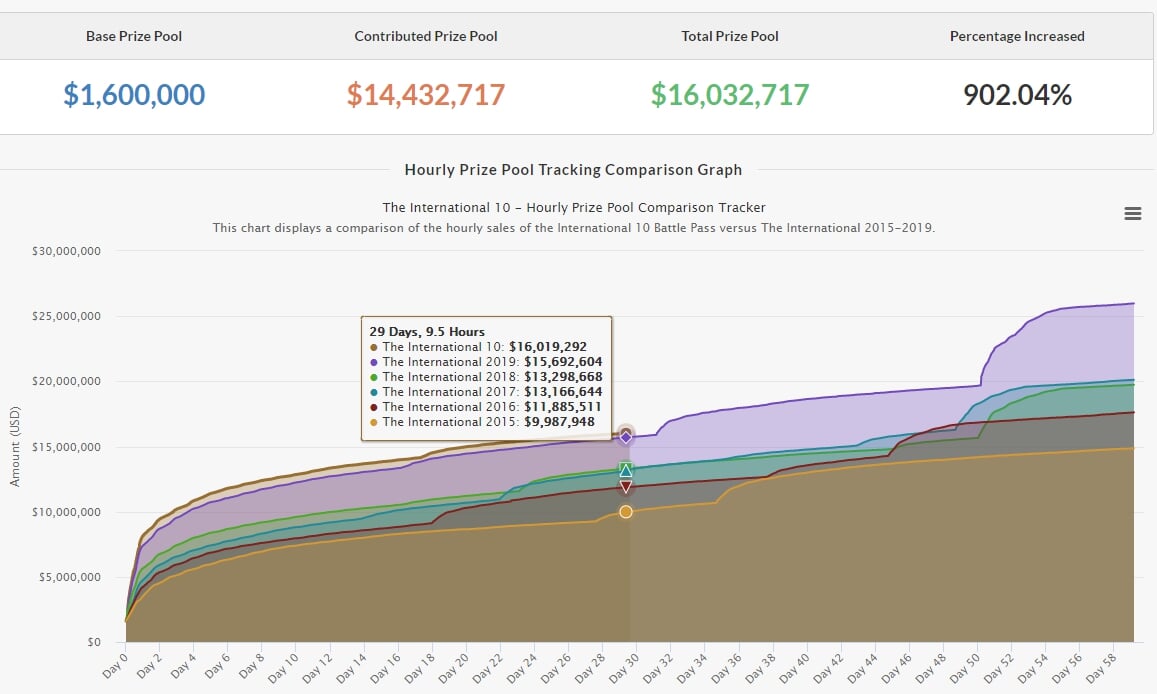Viewport: 1157px width, 694px height.
Task: Click the tooltip row "The International 2015: $9,987,948"
Action: [x=483, y=422]
